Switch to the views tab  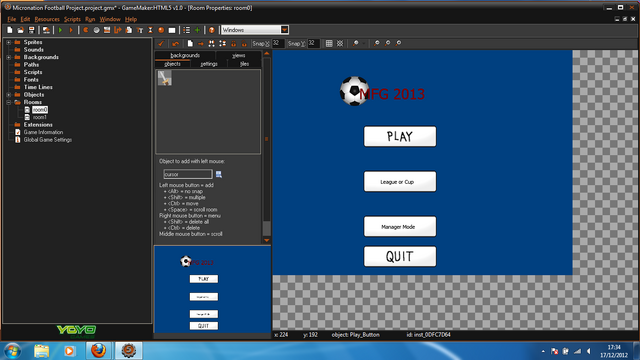click(x=238, y=56)
